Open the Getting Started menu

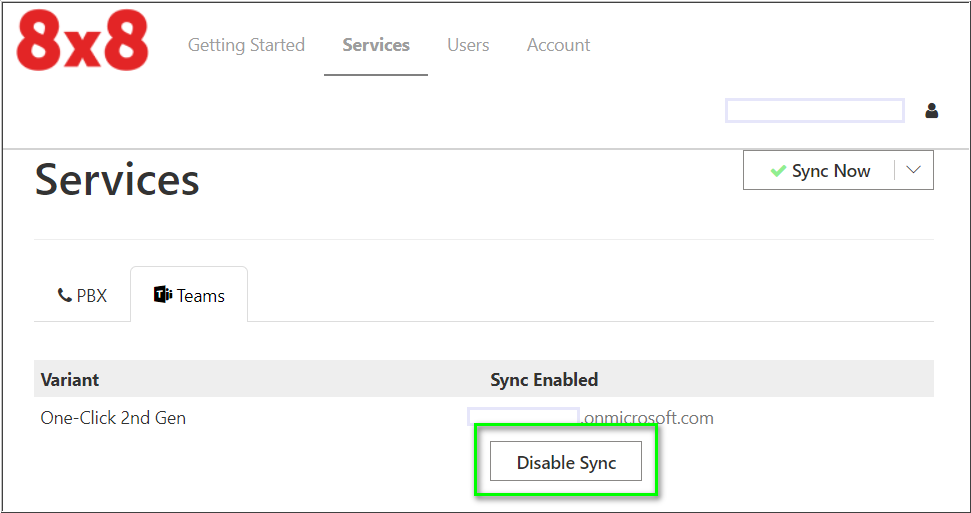point(246,45)
